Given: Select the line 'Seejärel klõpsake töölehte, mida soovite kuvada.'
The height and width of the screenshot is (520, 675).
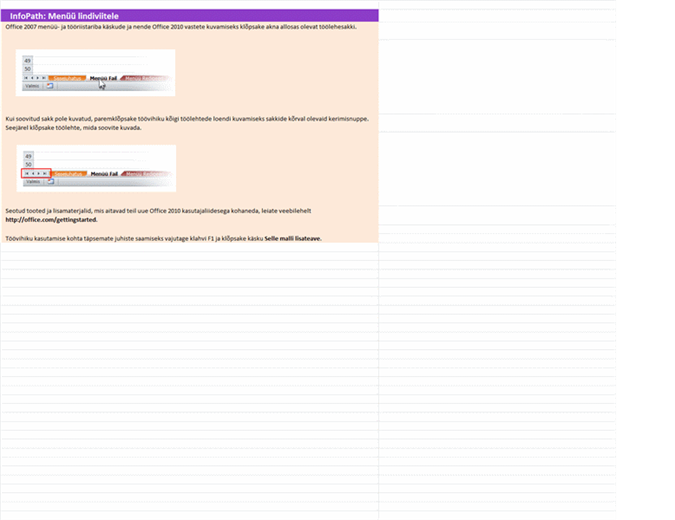Looking at the screenshot, I should click(x=73, y=128).
